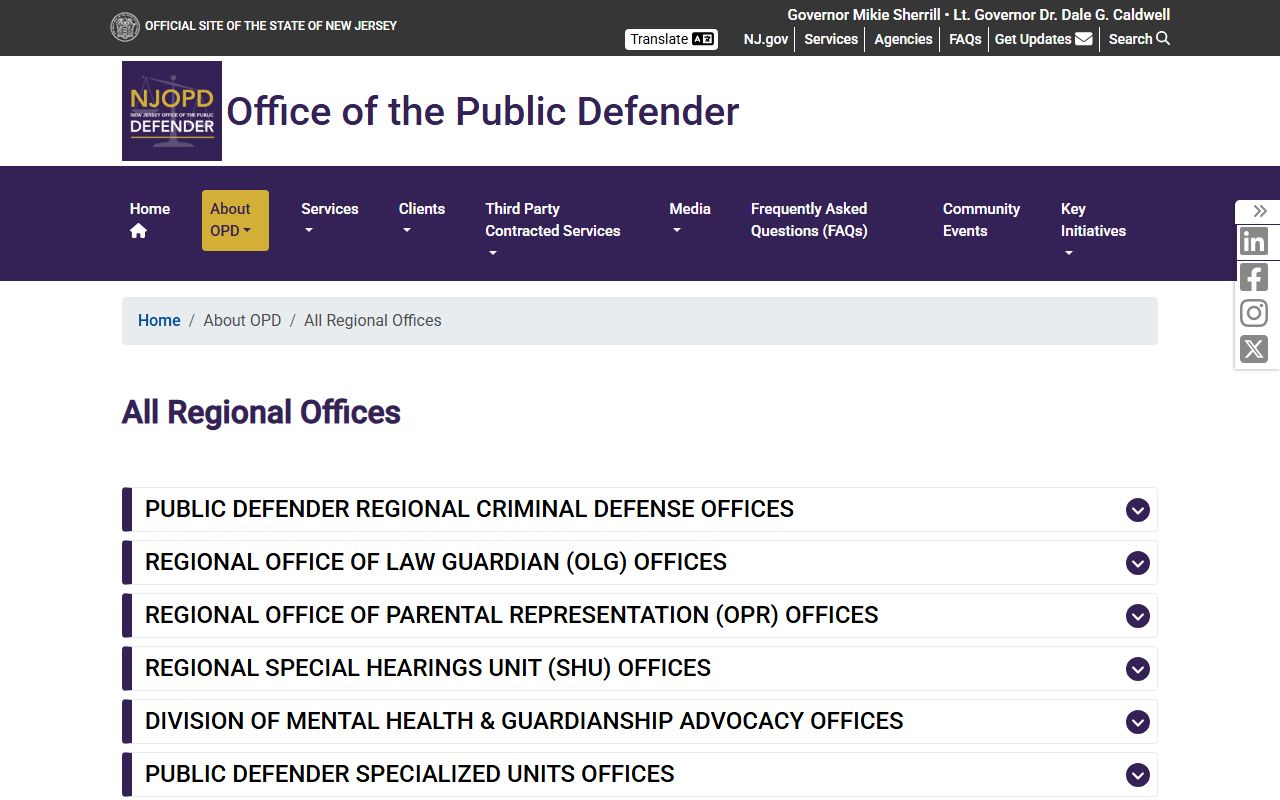Open the LinkedIn social icon
This screenshot has height=800, width=1280.
[x=1254, y=241]
